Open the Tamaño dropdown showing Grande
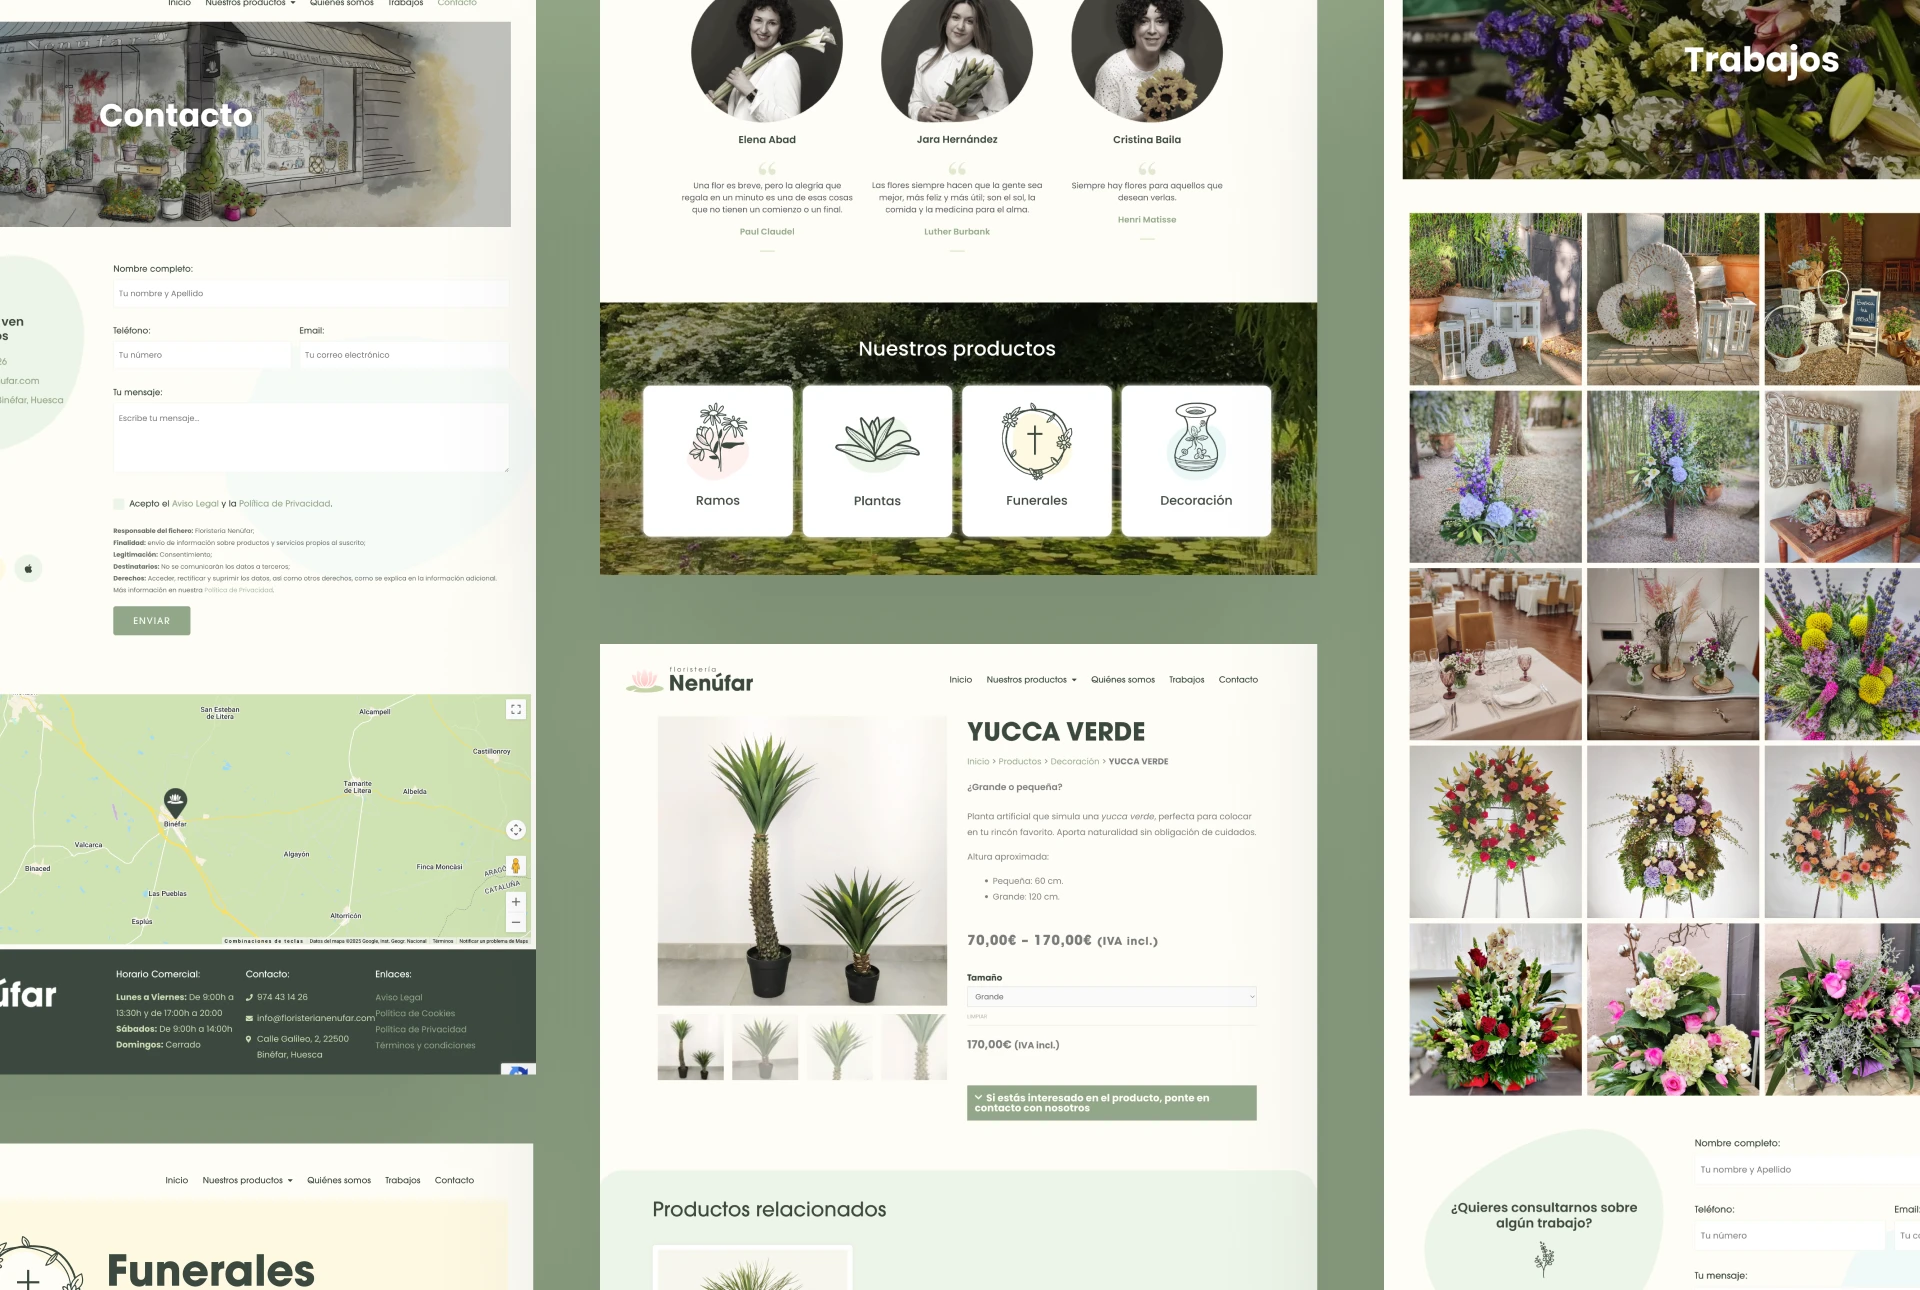This screenshot has height=1290, width=1920. point(1111,997)
